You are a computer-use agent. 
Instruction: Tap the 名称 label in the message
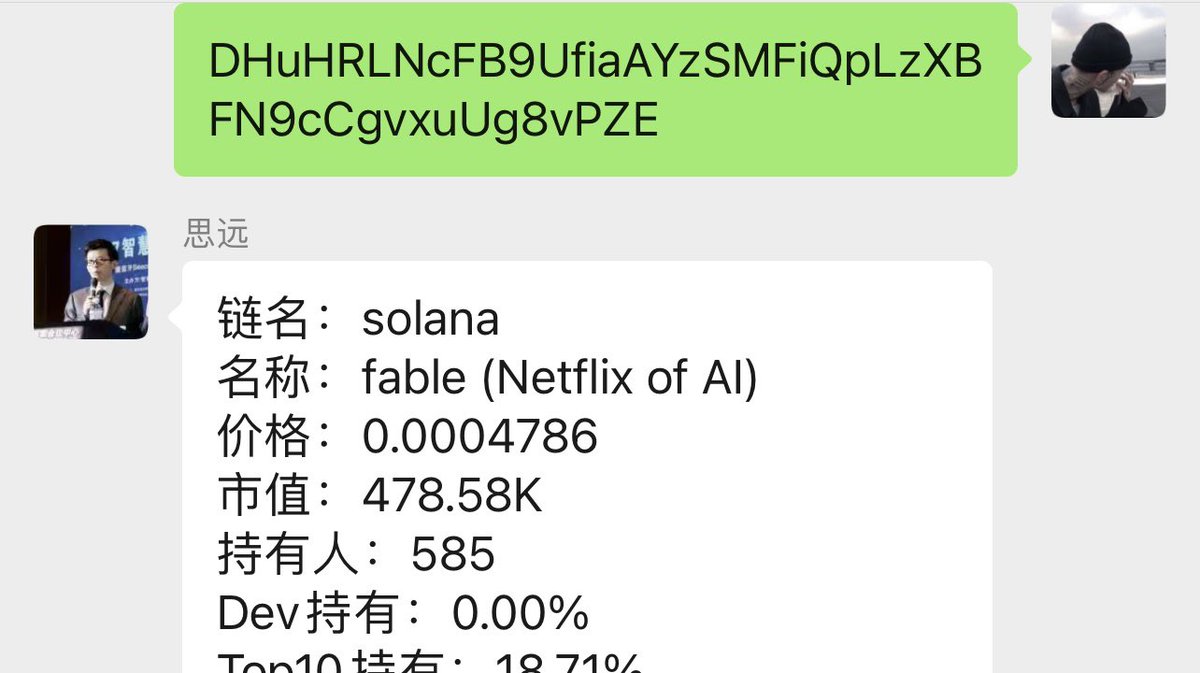click(264, 378)
